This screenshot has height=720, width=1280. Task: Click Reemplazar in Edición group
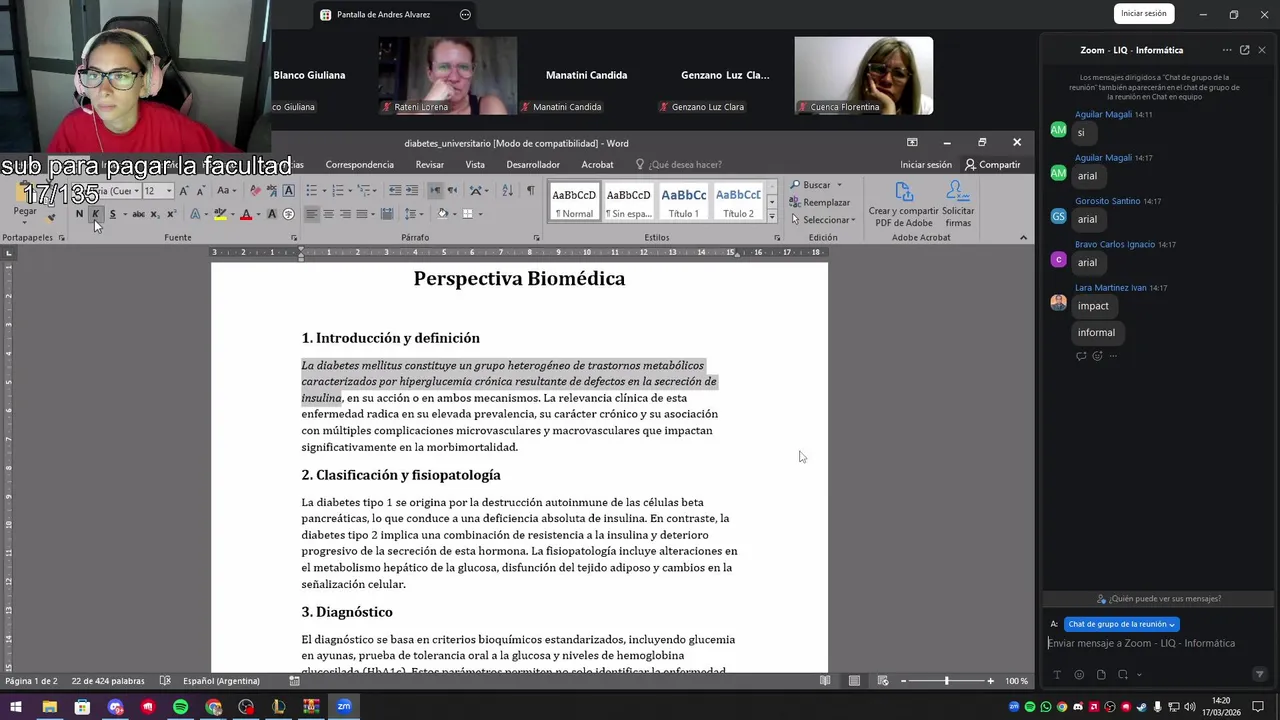820,203
